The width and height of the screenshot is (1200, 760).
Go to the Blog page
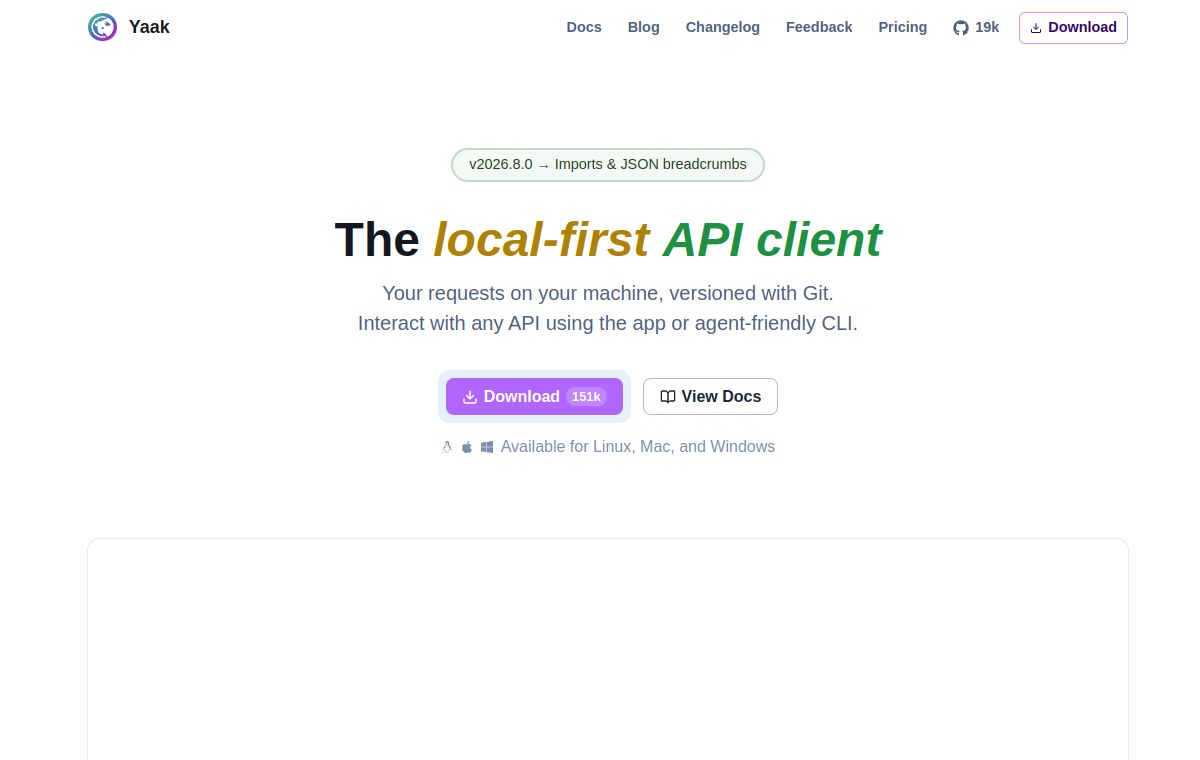[644, 27]
